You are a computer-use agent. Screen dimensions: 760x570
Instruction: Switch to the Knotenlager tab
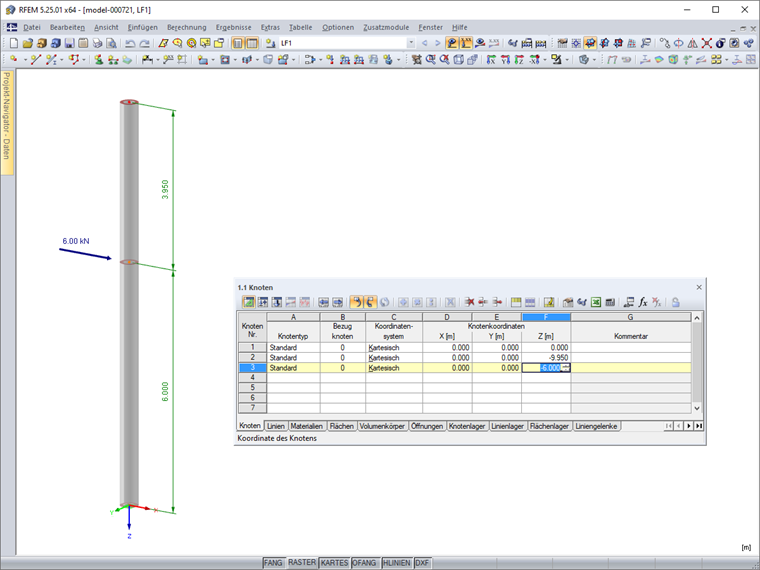point(467,426)
